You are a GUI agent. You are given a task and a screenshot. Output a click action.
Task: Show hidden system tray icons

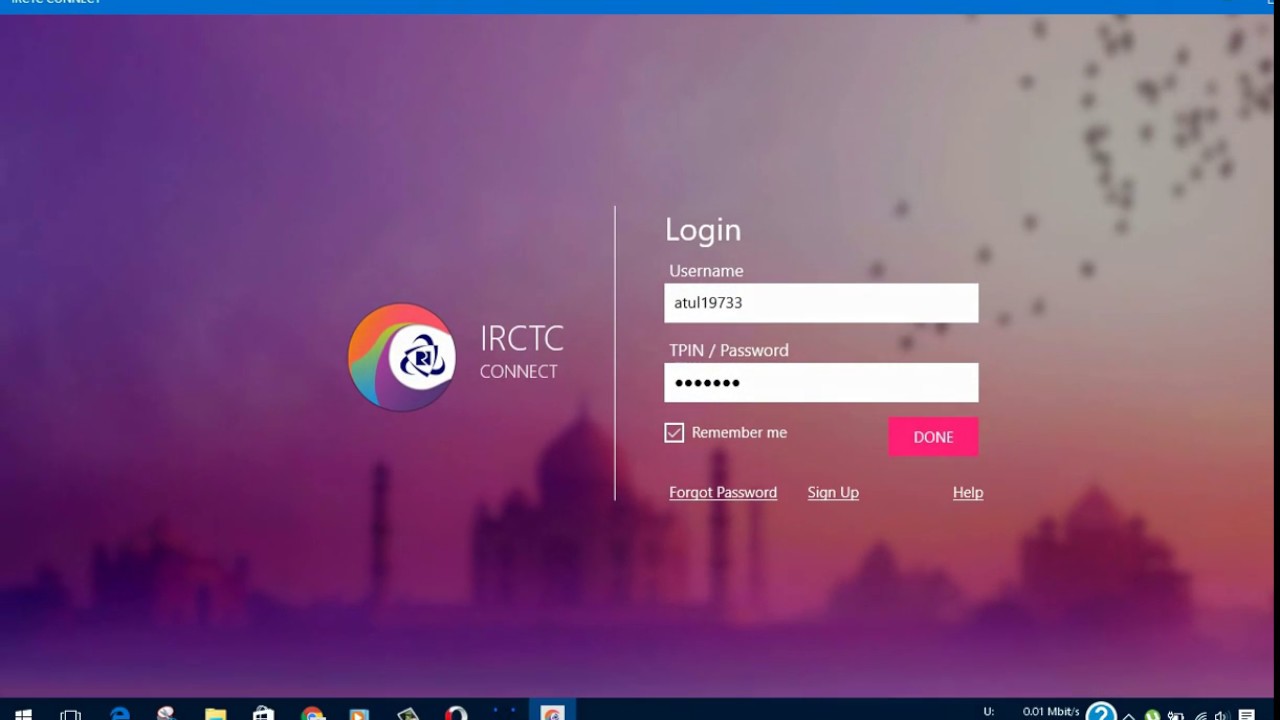coord(1130,714)
